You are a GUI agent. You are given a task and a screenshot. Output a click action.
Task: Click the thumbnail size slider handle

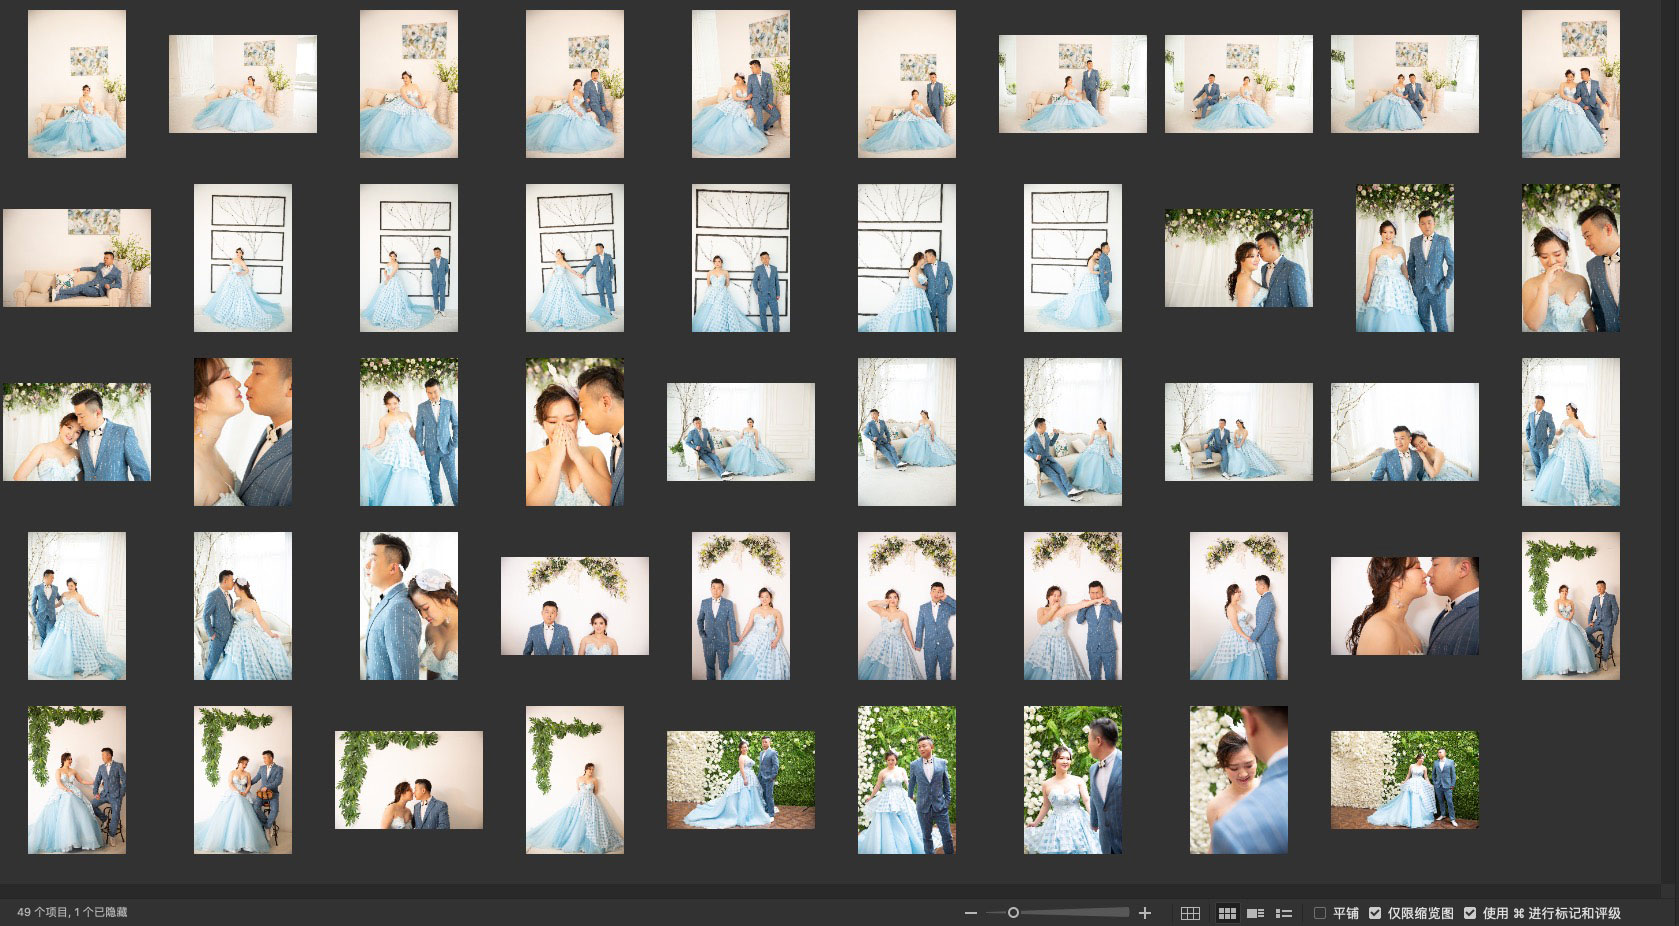tap(1013, 913)
